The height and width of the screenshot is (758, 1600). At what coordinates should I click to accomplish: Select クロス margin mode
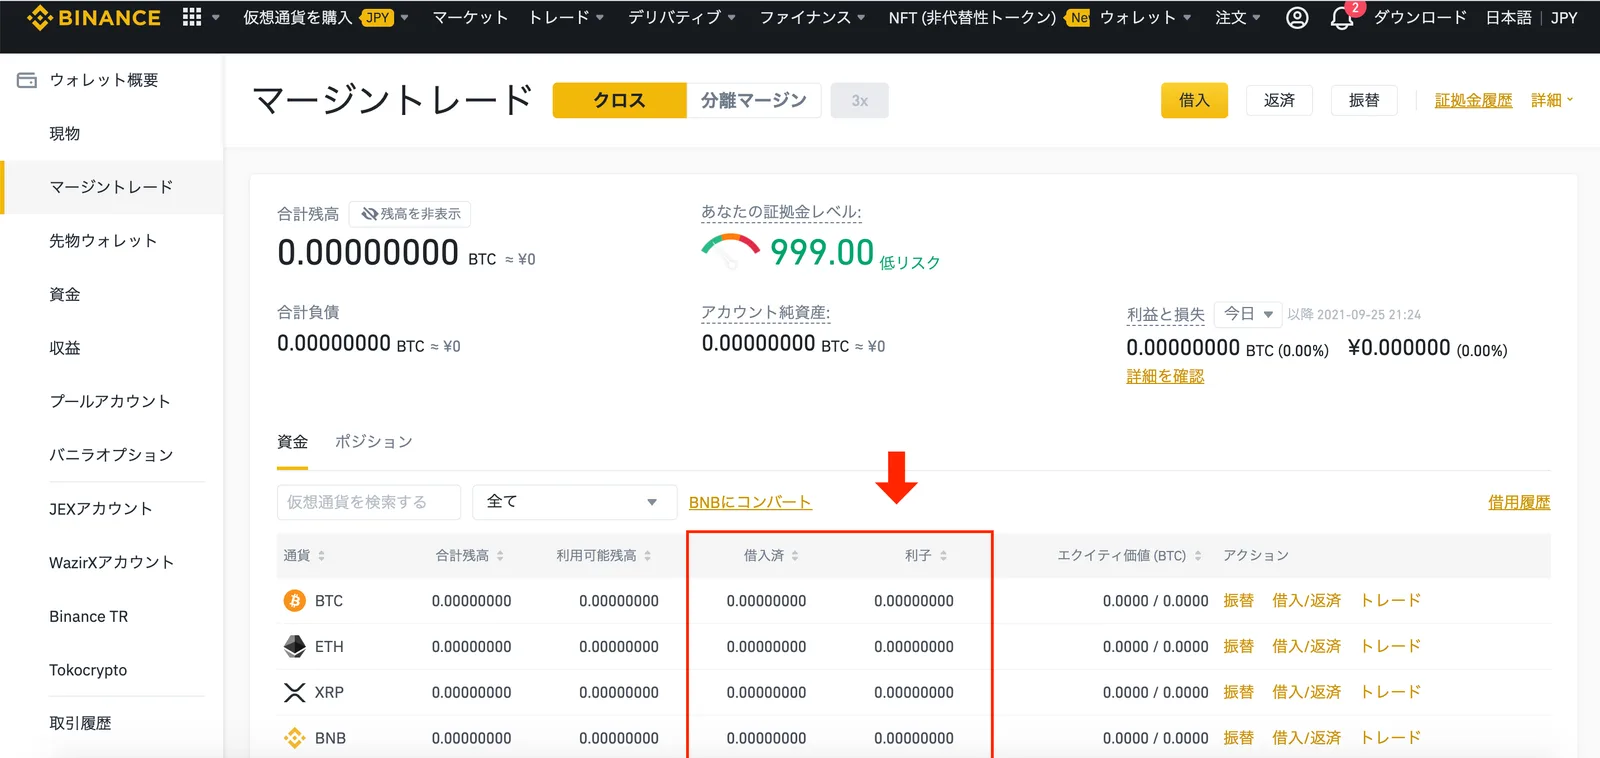[x=619, y=100]
